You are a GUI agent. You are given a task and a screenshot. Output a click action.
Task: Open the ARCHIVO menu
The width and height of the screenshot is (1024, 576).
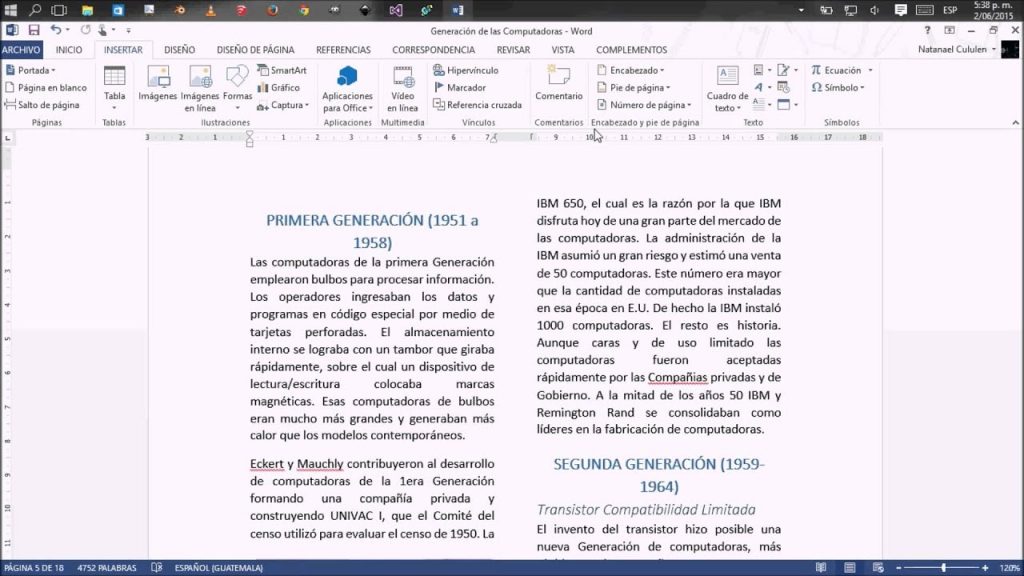(21, 49)
